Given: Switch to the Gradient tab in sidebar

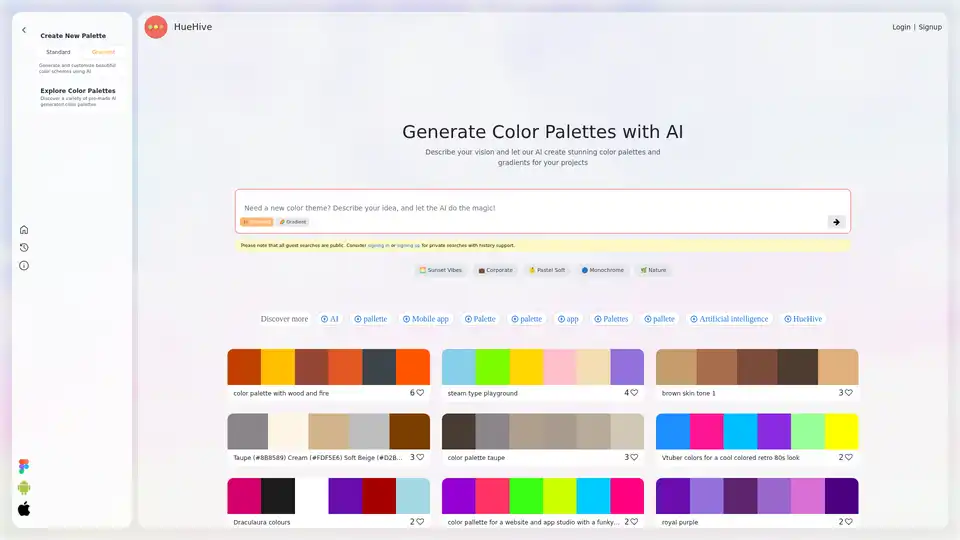Looking at the screenshot, I should [x=103, y=52].
